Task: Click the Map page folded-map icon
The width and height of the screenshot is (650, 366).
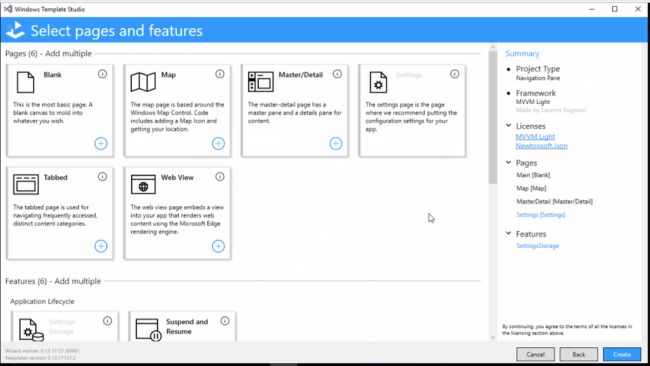Action: pos(143,82)
